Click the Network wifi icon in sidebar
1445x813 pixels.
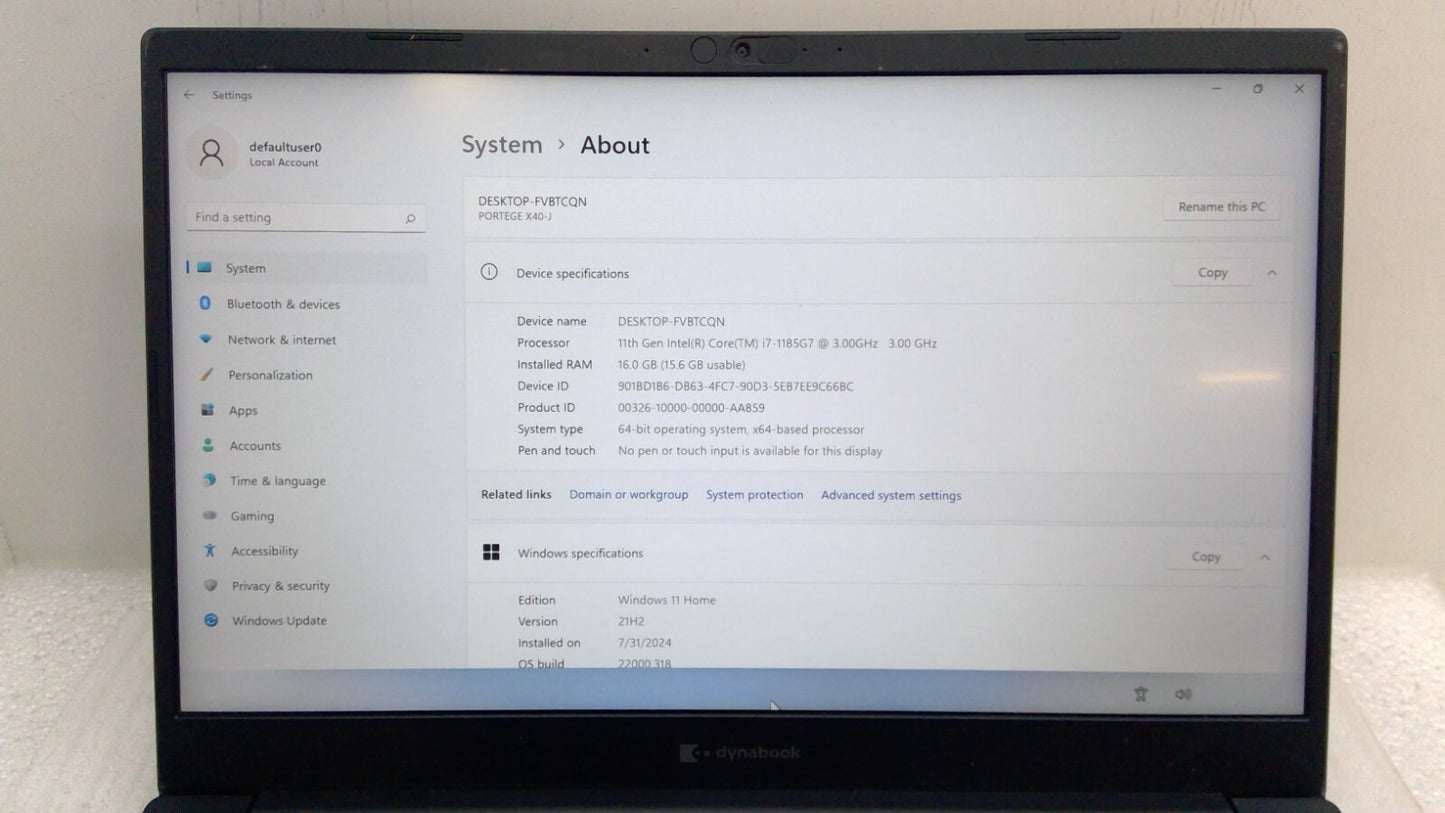coord(206,340)
